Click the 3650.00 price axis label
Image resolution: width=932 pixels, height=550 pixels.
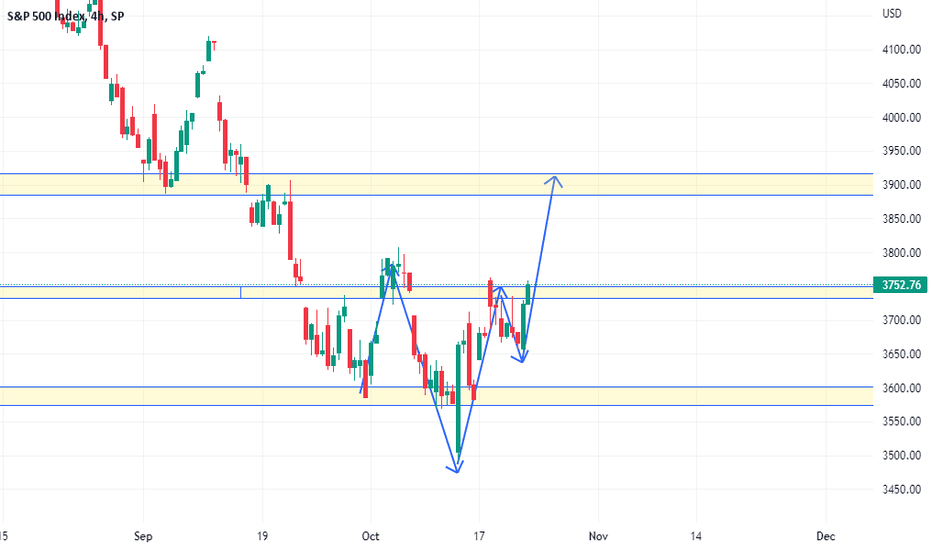(x=902, y=354)
